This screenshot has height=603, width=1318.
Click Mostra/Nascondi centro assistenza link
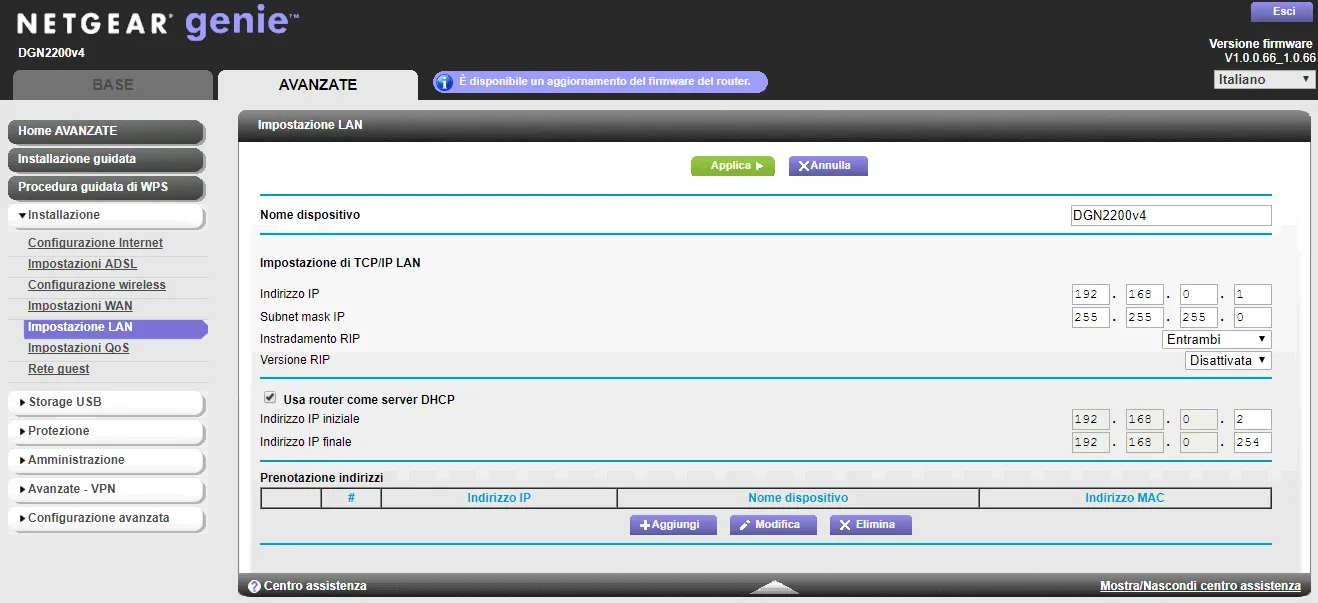coord(1200,586)
